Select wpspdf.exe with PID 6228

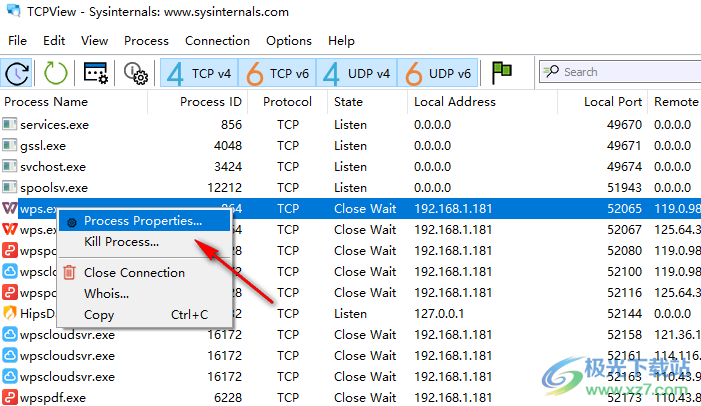click(53, 398)
